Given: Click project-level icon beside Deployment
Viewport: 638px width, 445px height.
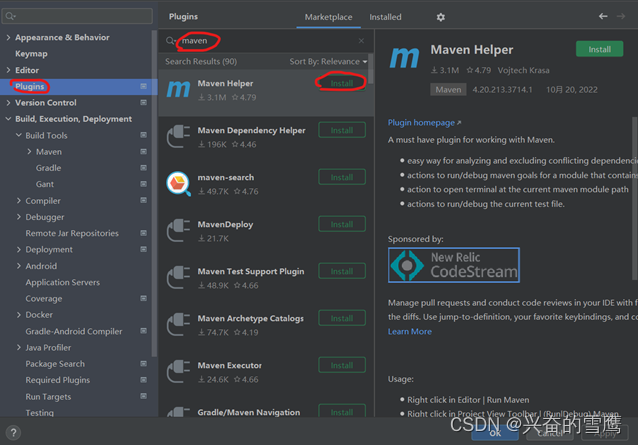Looking at the screenshot, I should point(144,249).
